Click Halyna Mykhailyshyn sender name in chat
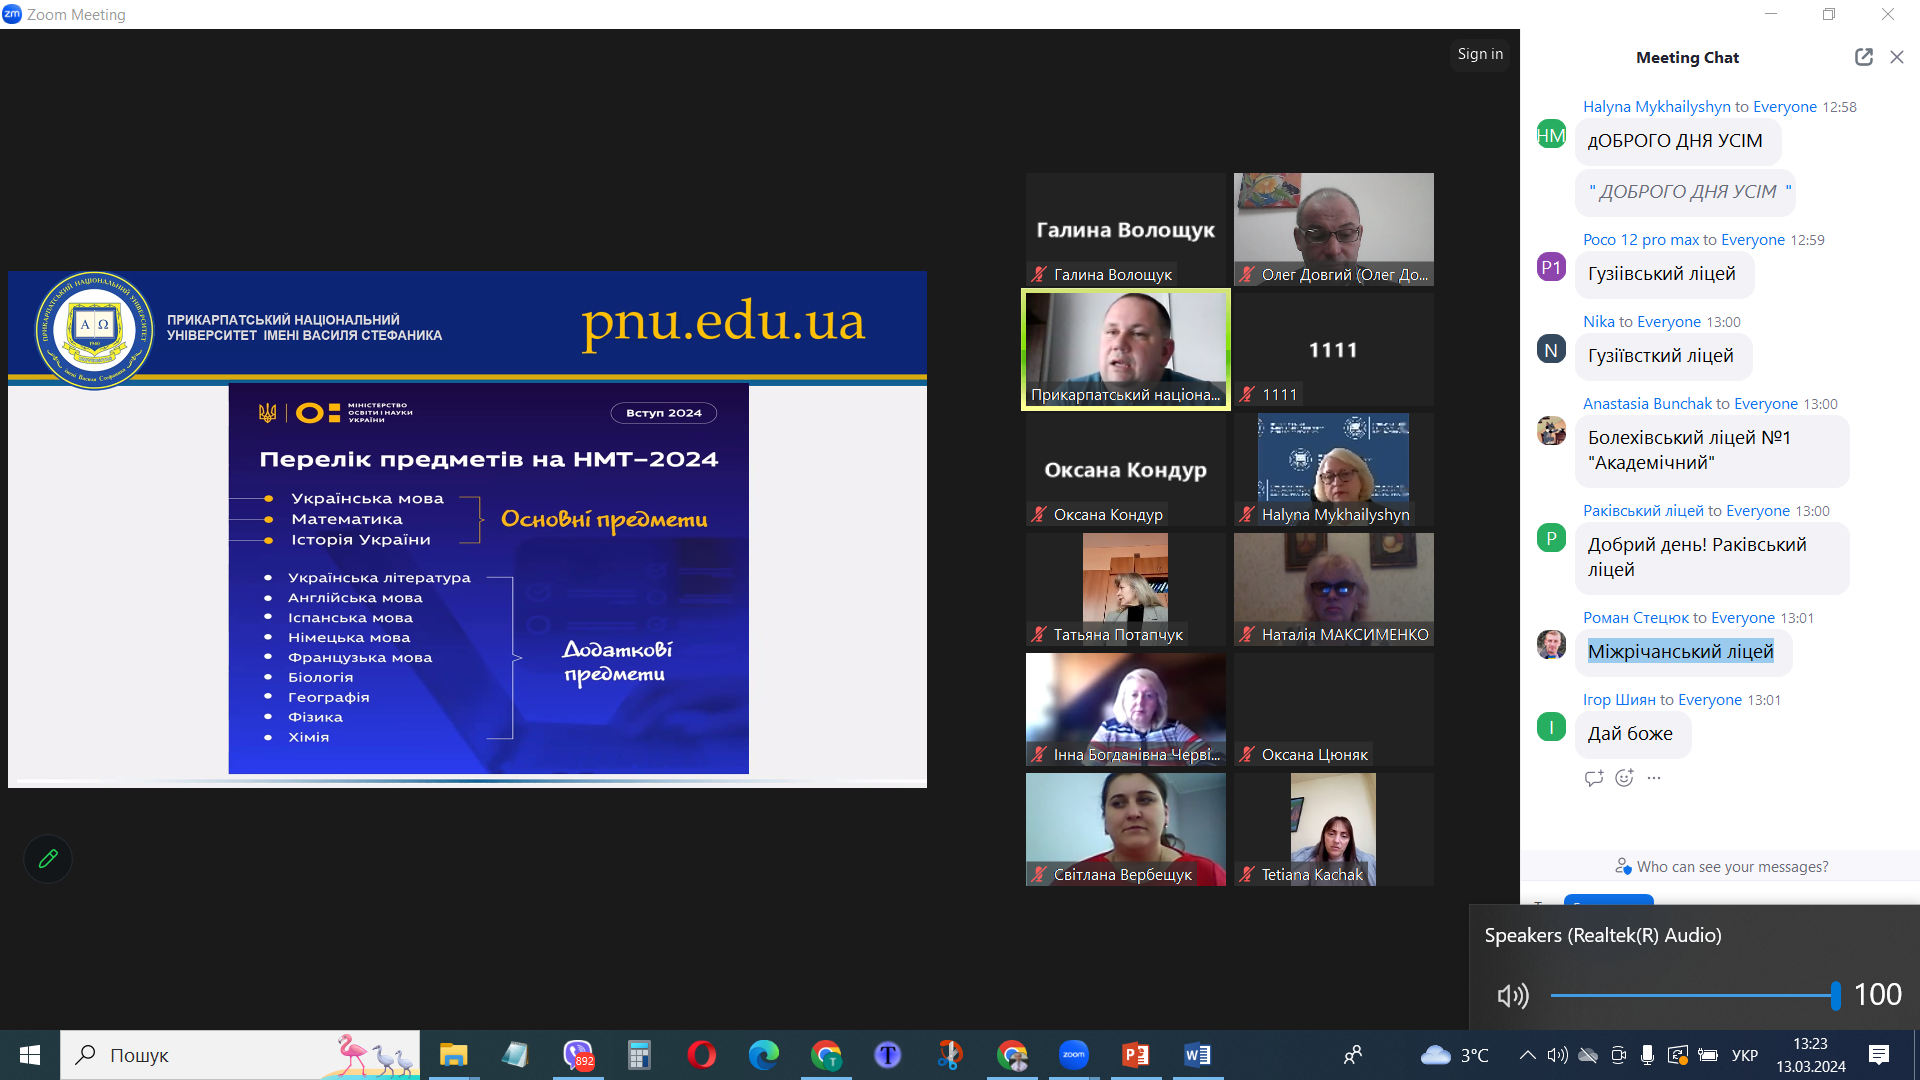Viewport: 1920px width, 1080px height. click(x=1656, y=107)
